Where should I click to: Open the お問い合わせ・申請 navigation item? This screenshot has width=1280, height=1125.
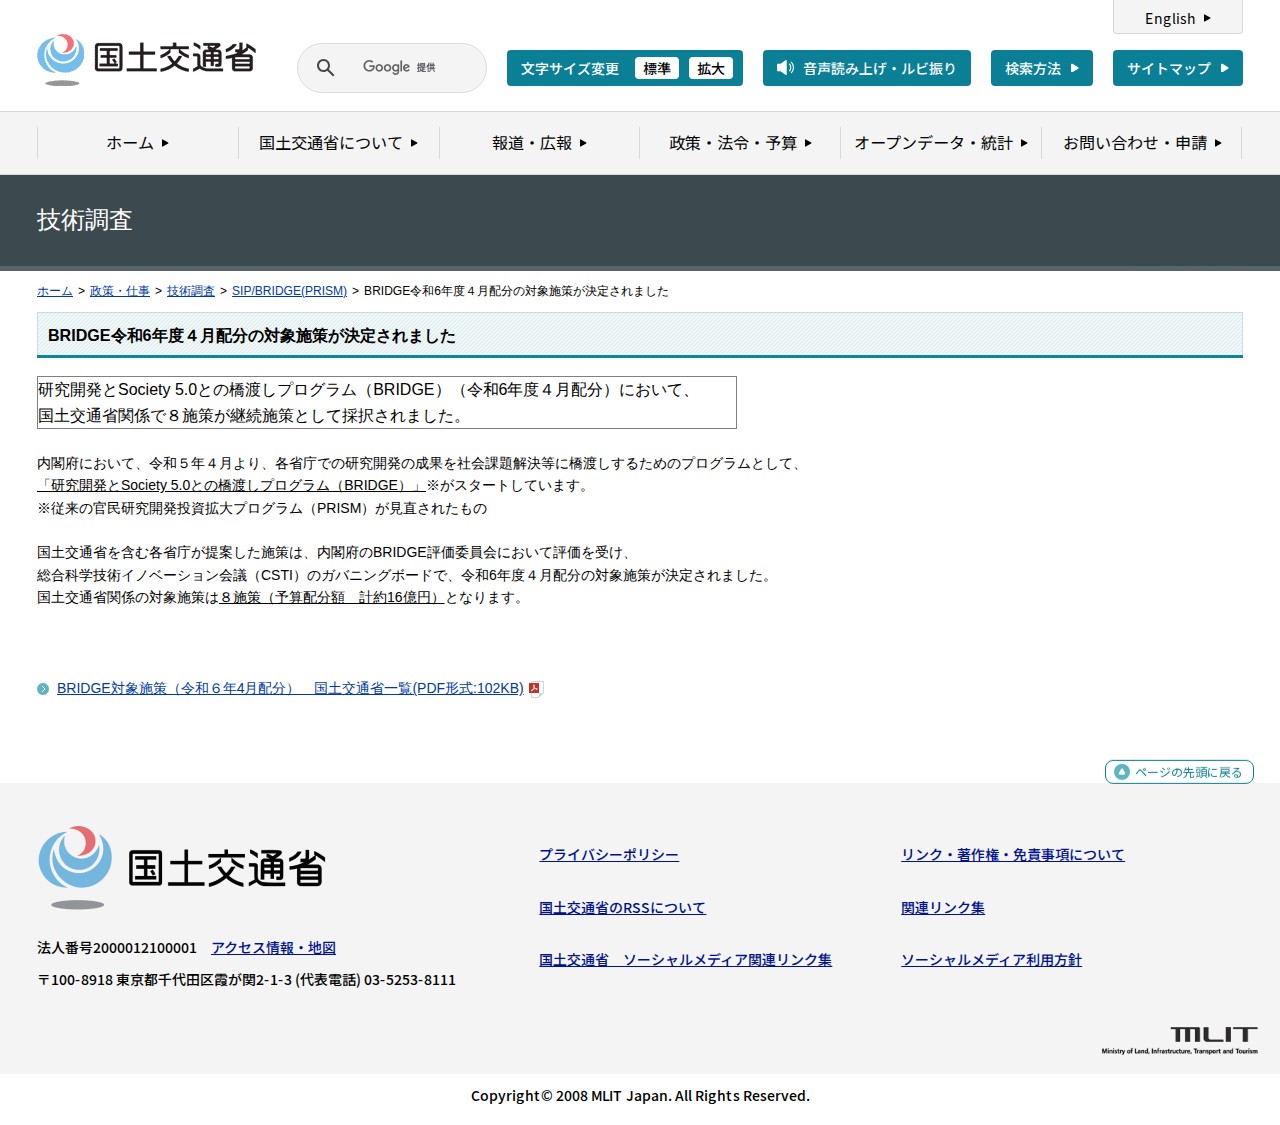click(1142, 143)
